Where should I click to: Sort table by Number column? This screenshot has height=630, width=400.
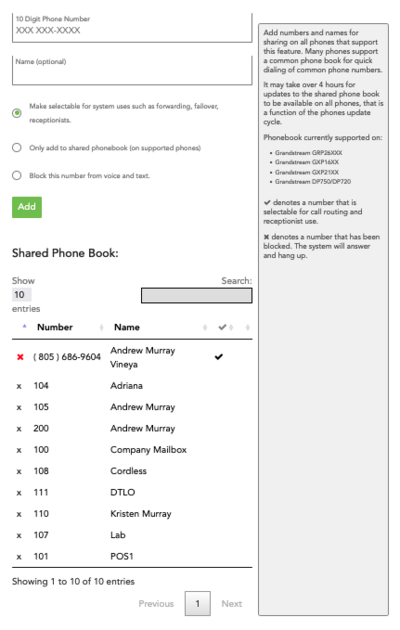coord(55,327)
